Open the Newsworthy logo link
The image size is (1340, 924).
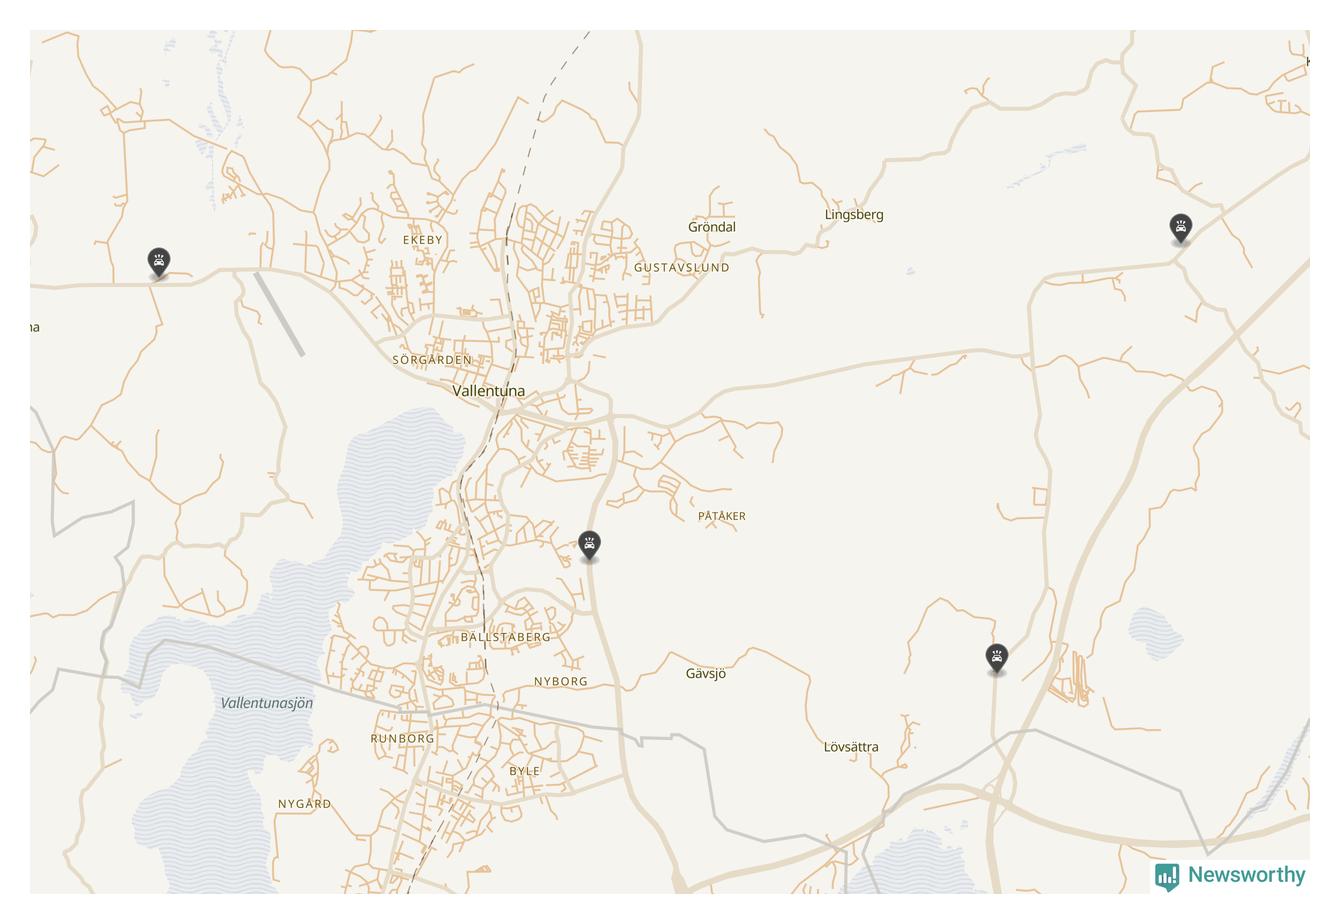pos(1231,876)
